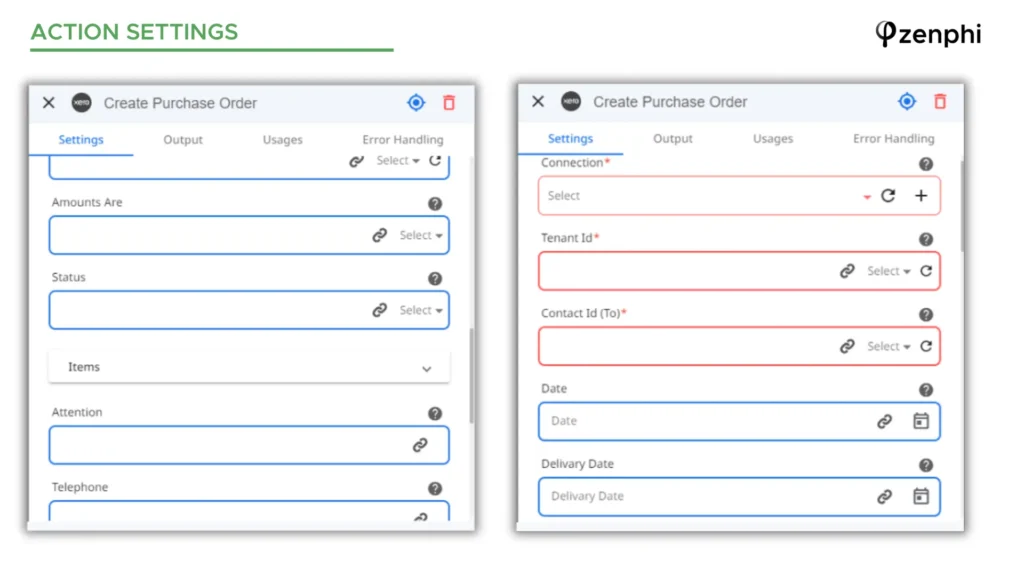Show help for Connection field
The image size is (1024, 576).
[926, 164]
